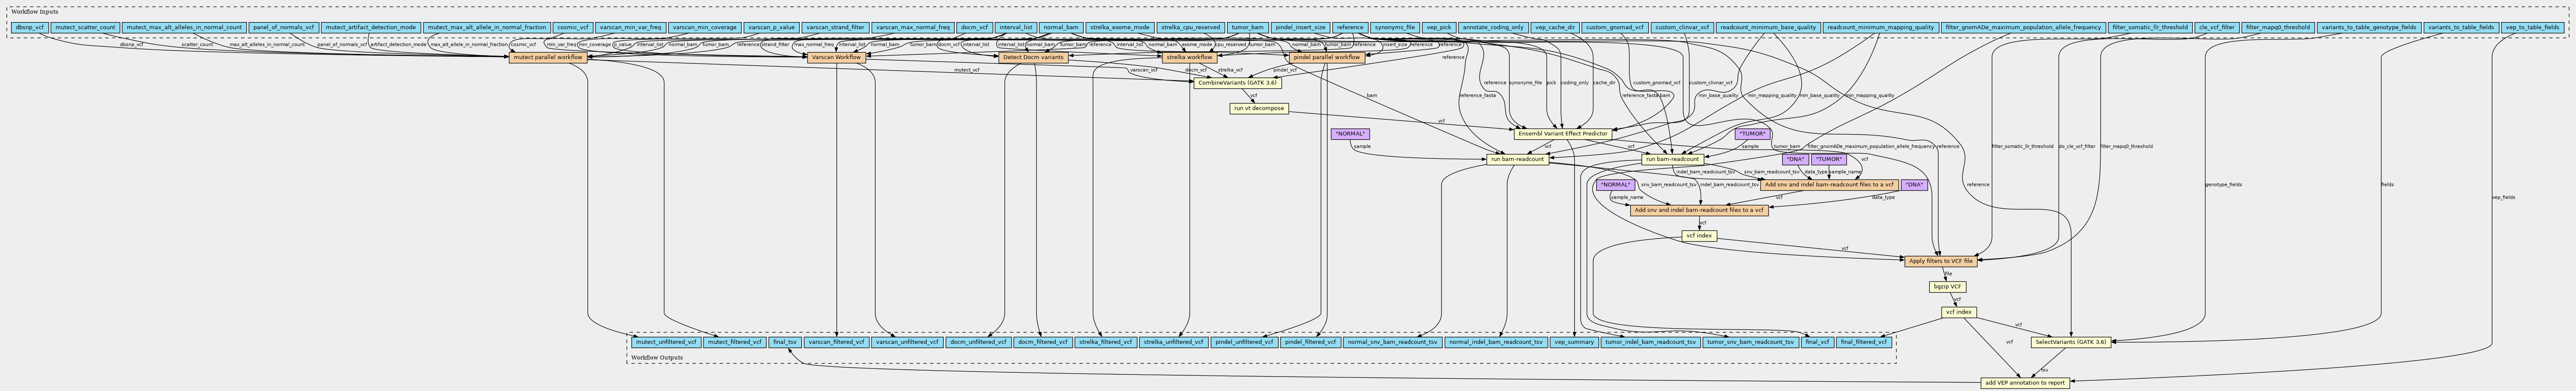Screen dimensions: 2576x391
Task: Select the add VEP annotation to report step
Action: pyautogui.click(x=2024, y=382)
